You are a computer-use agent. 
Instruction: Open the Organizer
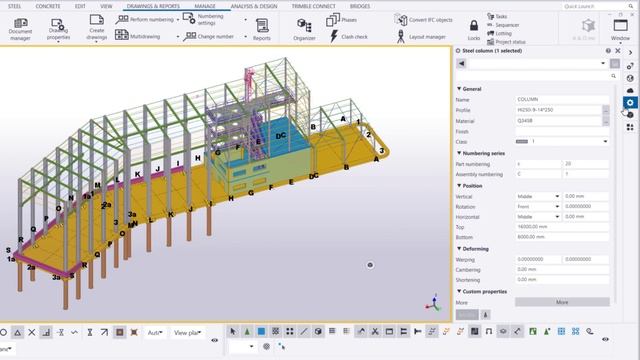click(304, 29)
